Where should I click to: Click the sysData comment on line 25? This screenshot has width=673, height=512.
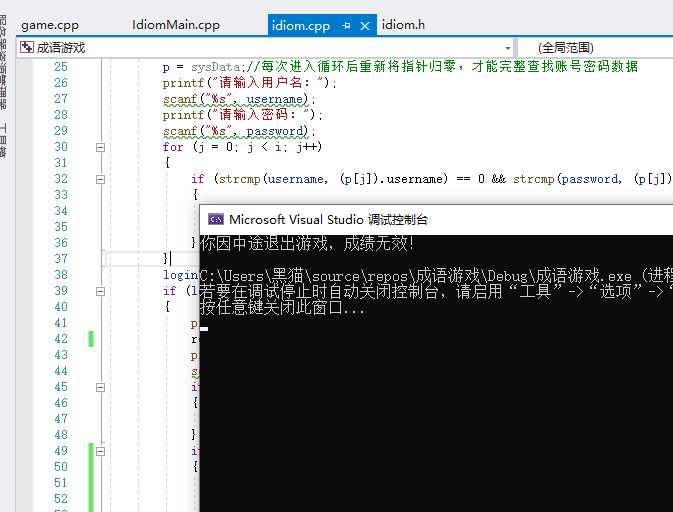(442, 66)
